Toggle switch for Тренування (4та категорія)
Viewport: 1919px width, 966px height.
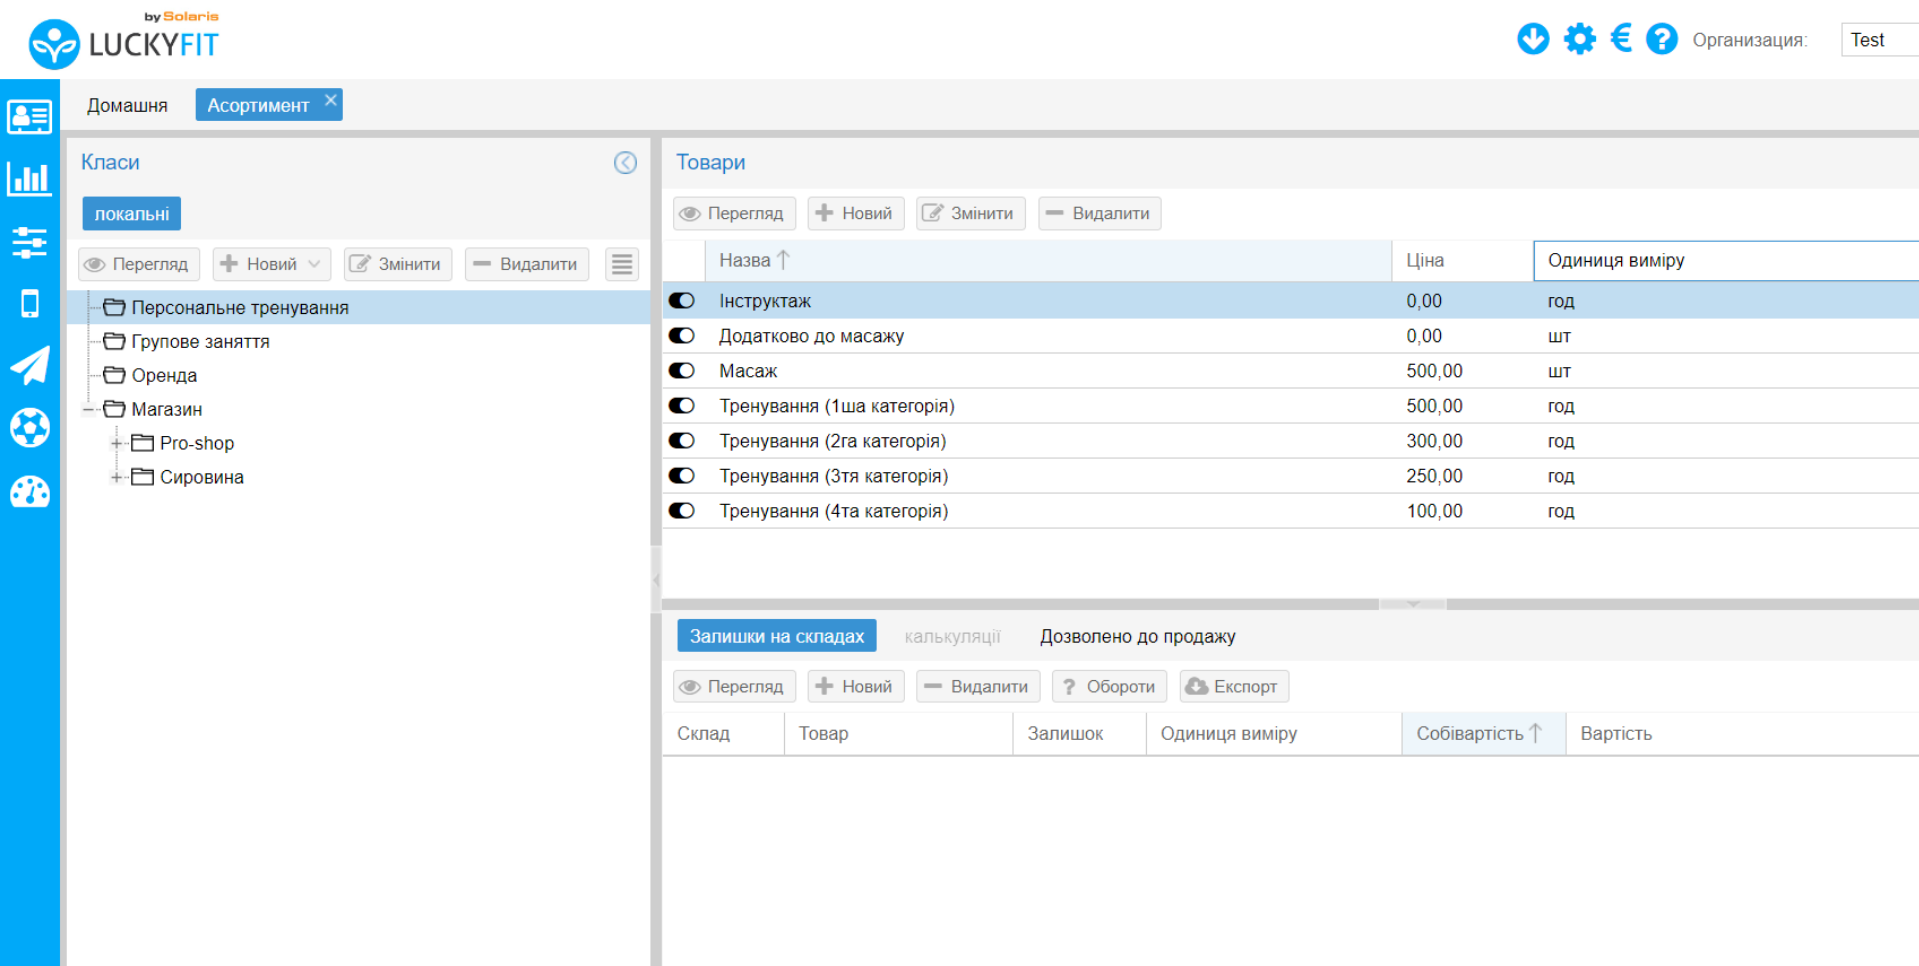tap(682, 511)
